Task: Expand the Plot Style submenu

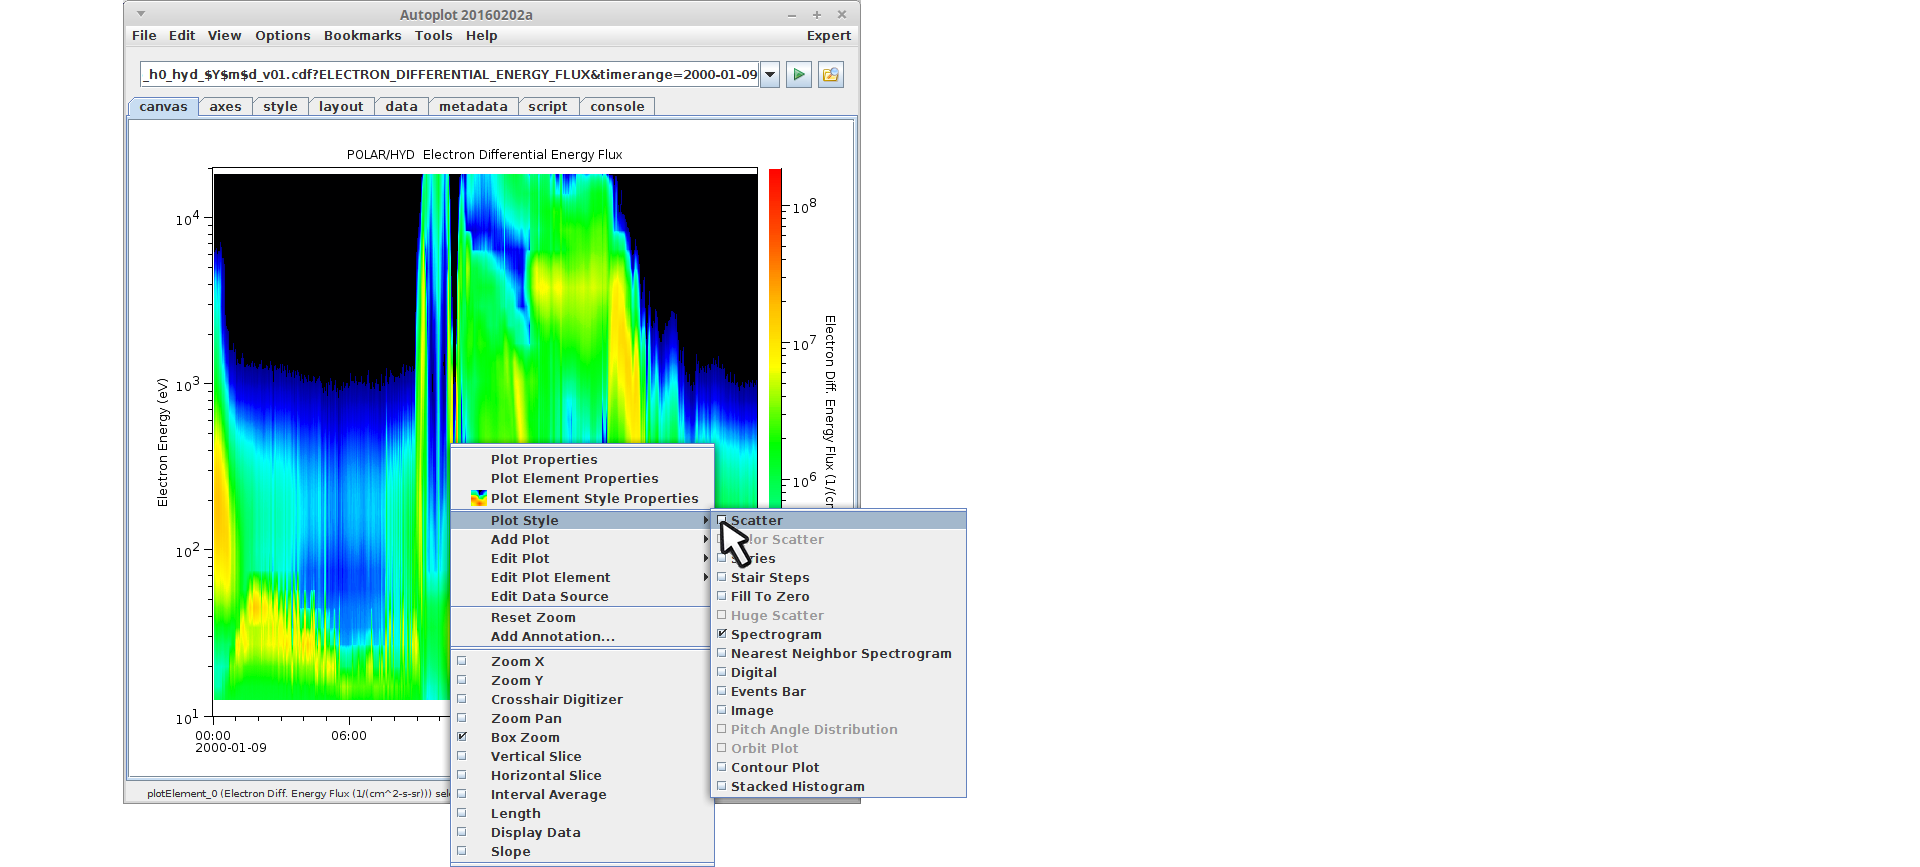Action: [x=581, y=520]
